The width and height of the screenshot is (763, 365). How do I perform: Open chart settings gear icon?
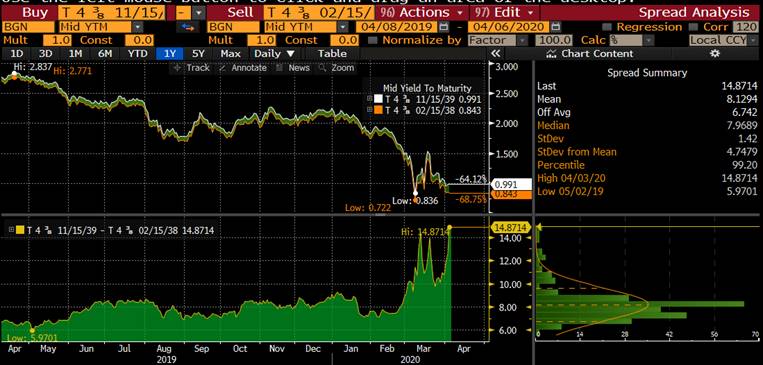click(714, 54)
